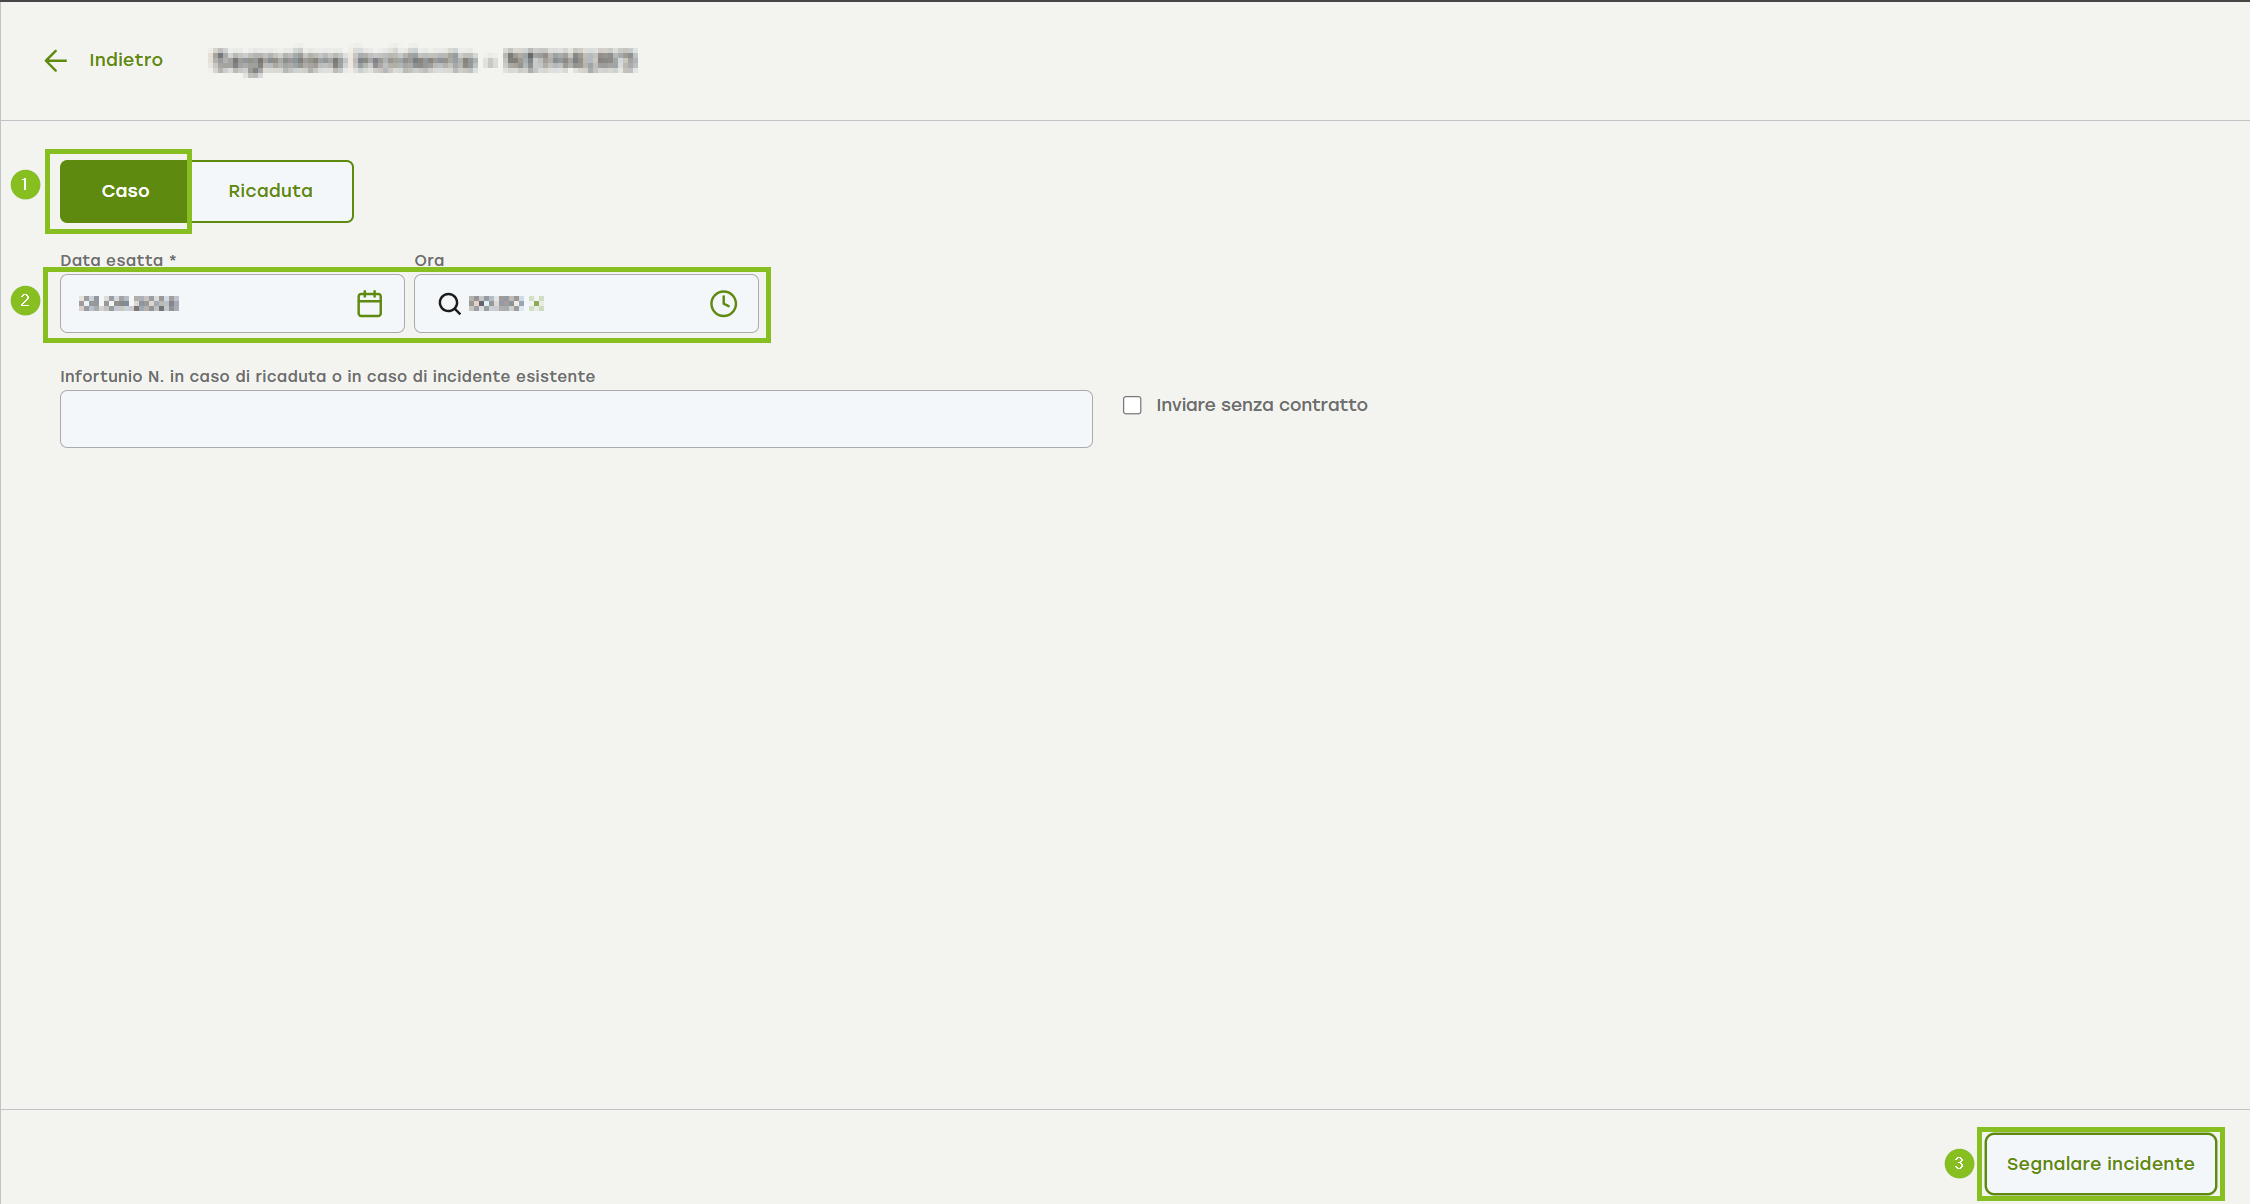Click the 'Data esatta *' field label
Viewport: 2250px width, 1204px height.
pyautogui.click(x=117, y=260)
